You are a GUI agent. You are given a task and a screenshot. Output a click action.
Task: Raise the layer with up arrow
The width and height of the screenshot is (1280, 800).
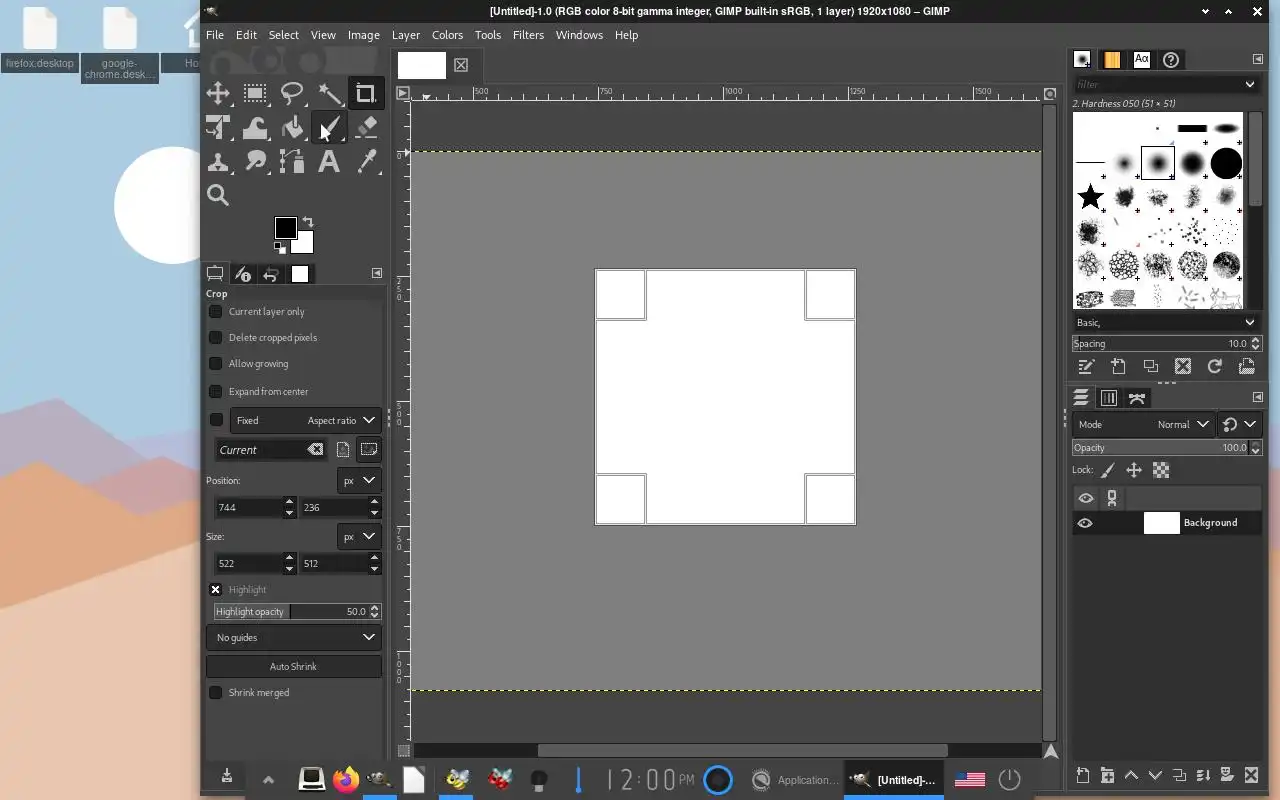pos(1131,775)
